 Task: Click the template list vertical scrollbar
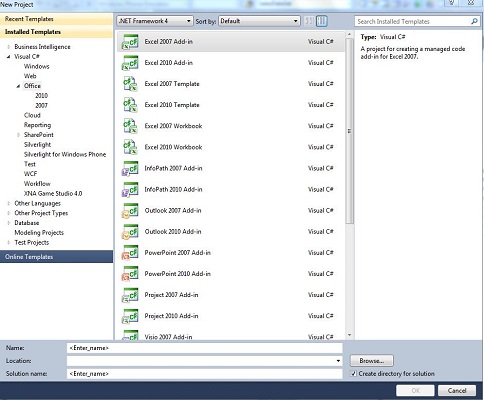click(349, 131)
